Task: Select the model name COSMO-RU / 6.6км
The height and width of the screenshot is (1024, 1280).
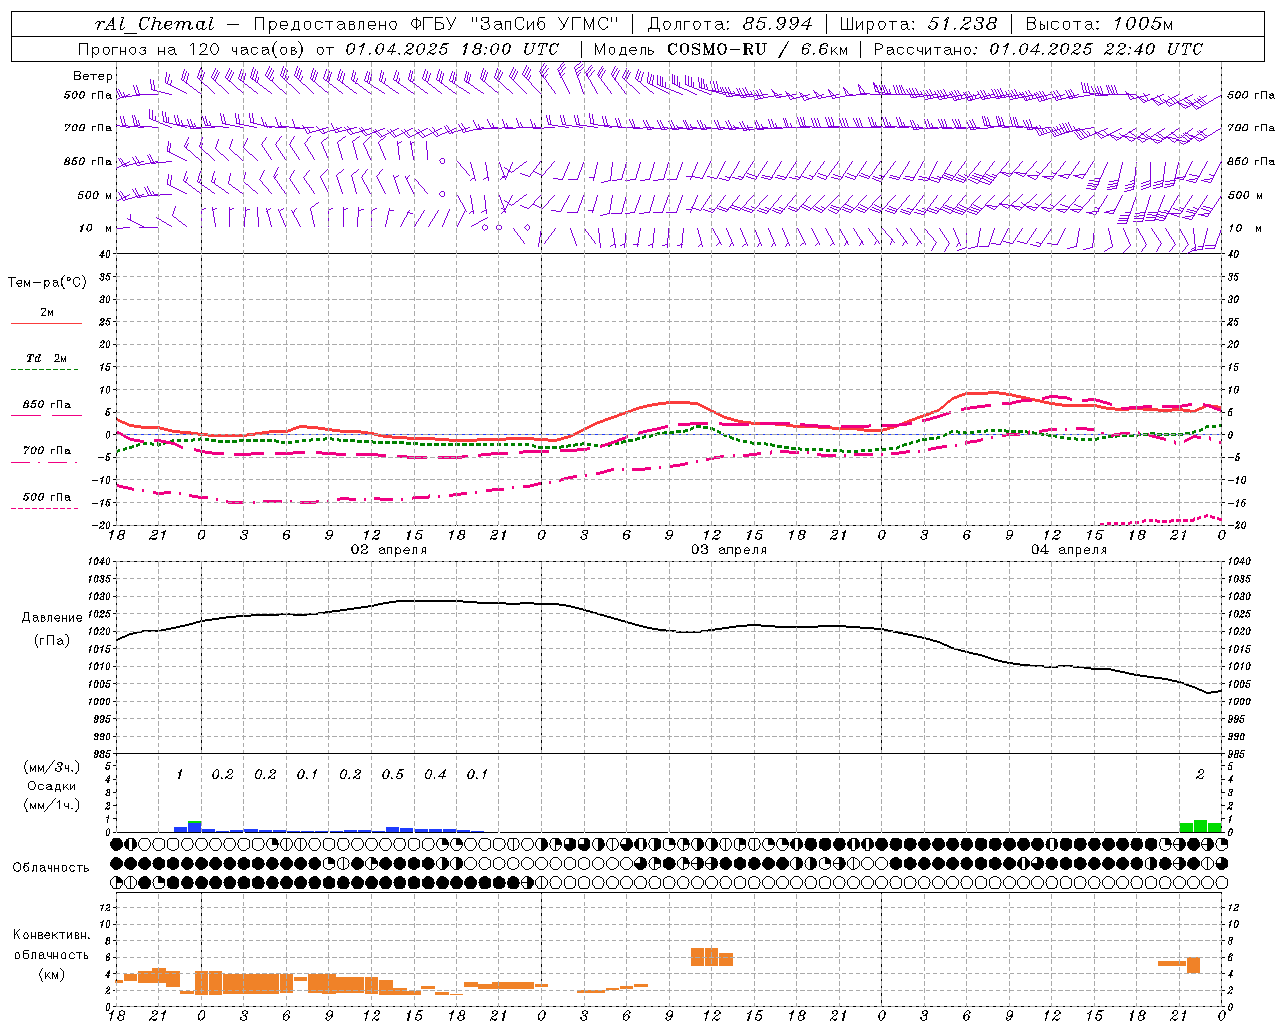Action: [x=758, y=49]
